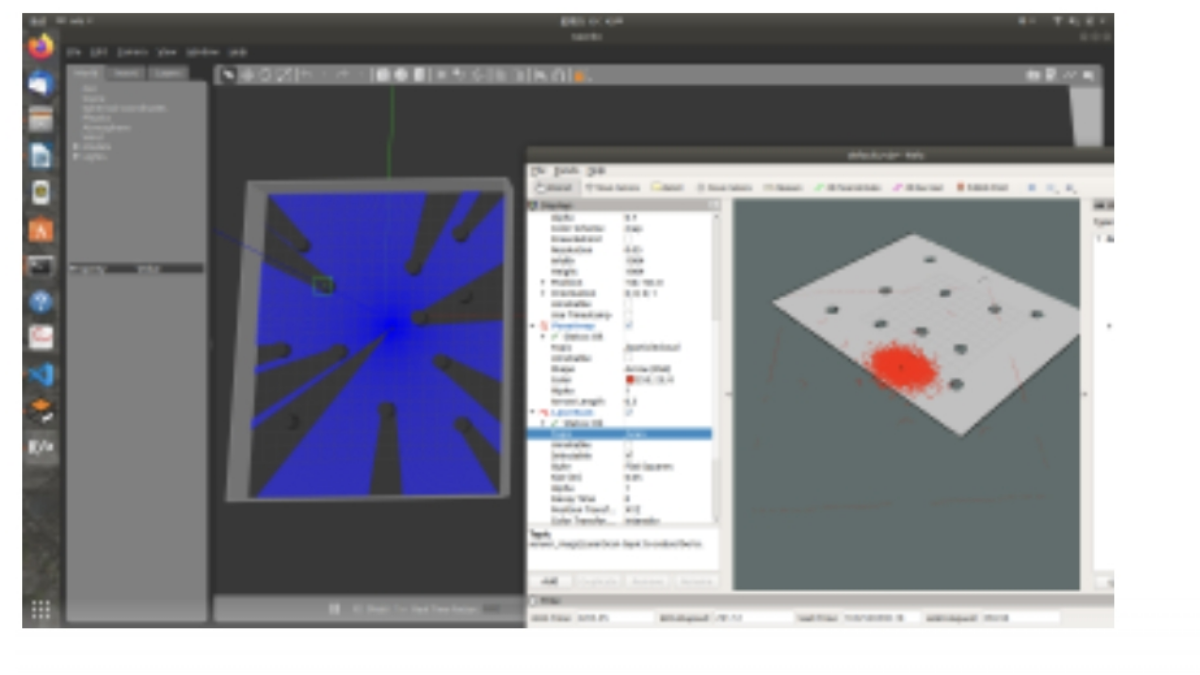Screen dimensions: 1200x675
Task: Activate Gazebo's translate mode tool
Action: pyautogui.click(x=246, y=75)
